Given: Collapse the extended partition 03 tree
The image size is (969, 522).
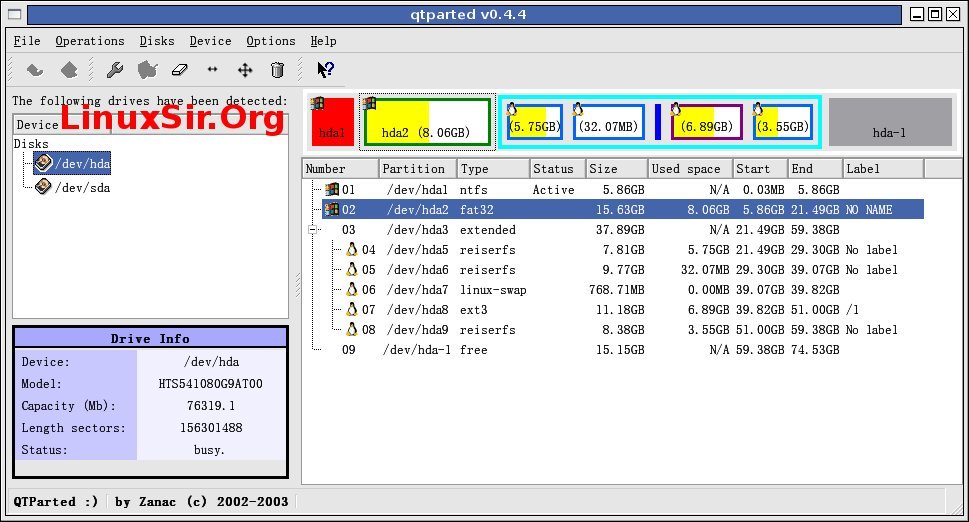Looking at the screenshot, I should (313, 230).
